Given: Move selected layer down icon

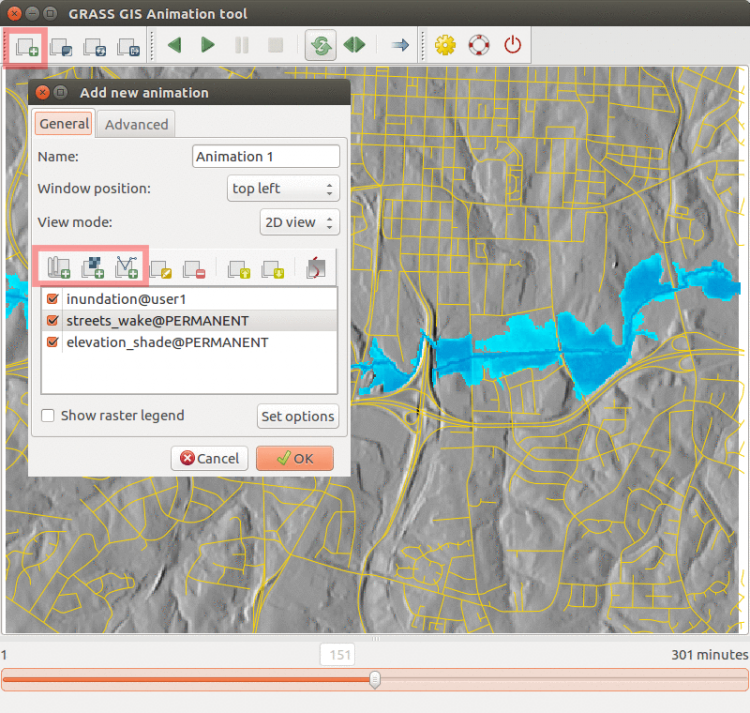Looking at the screenshot, I should click(273, 269).
